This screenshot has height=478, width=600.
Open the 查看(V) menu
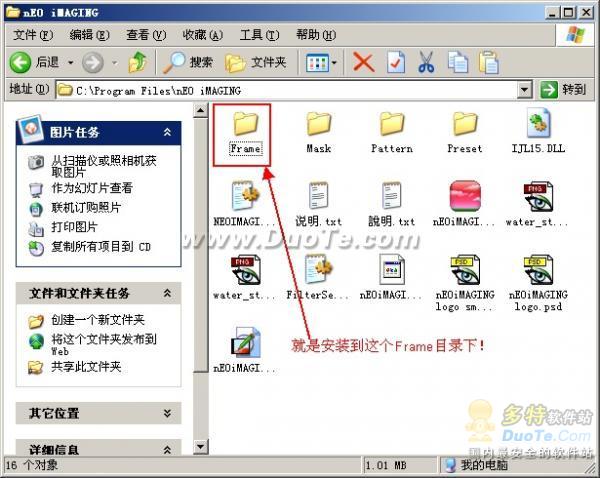[x=146, y=35]
